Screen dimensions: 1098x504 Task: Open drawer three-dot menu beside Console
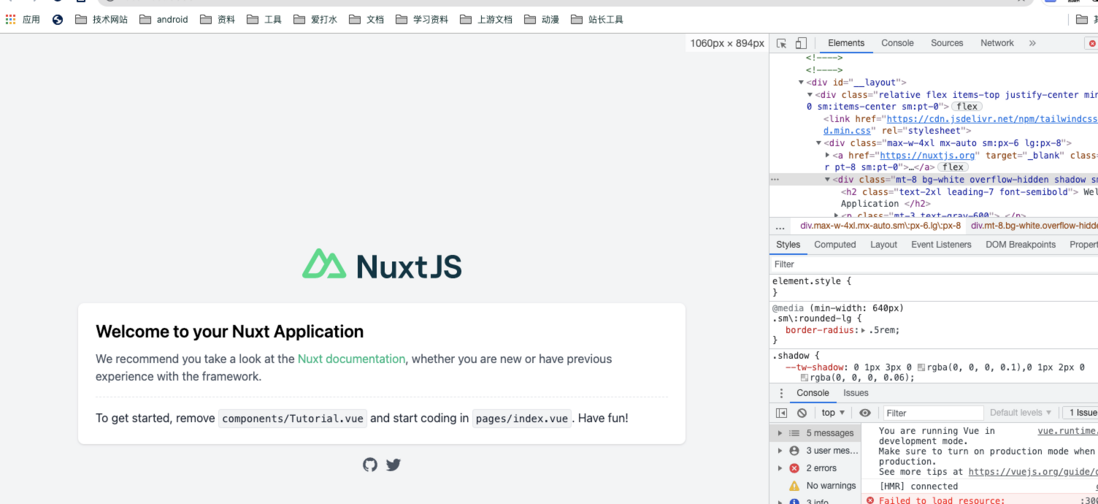click(781, 393)
